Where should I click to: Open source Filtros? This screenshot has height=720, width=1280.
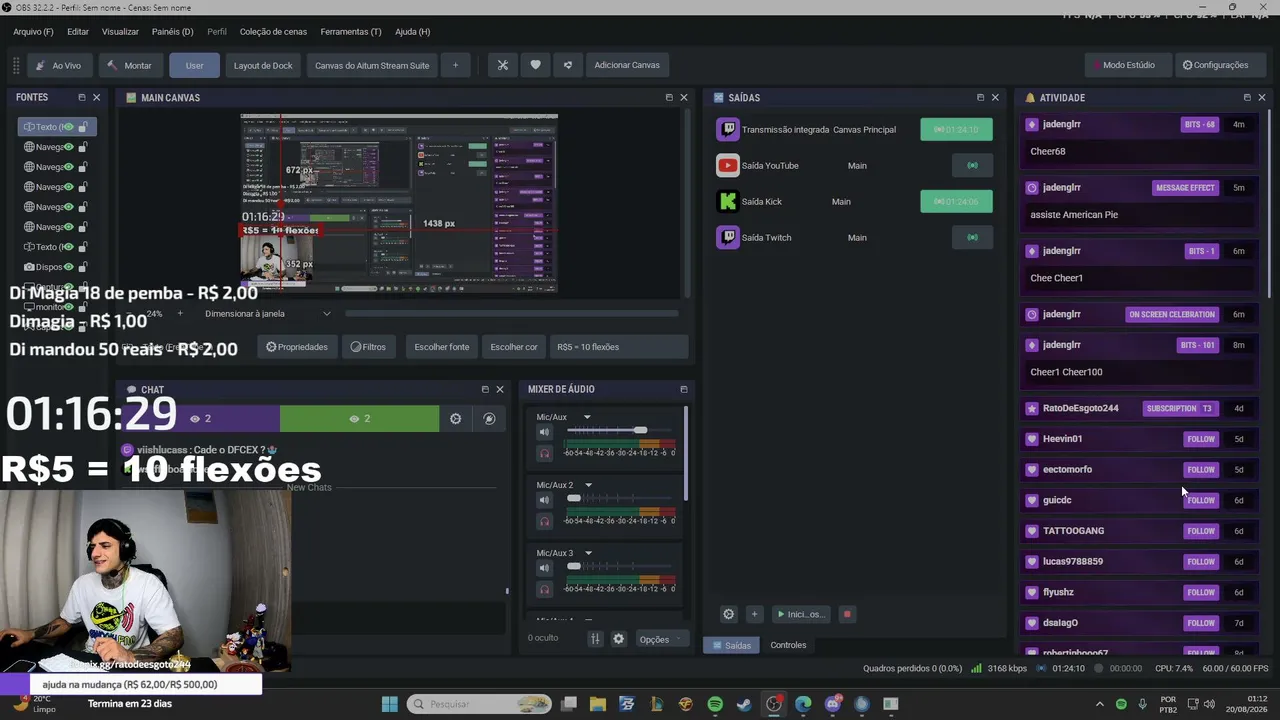click(368, 347)
